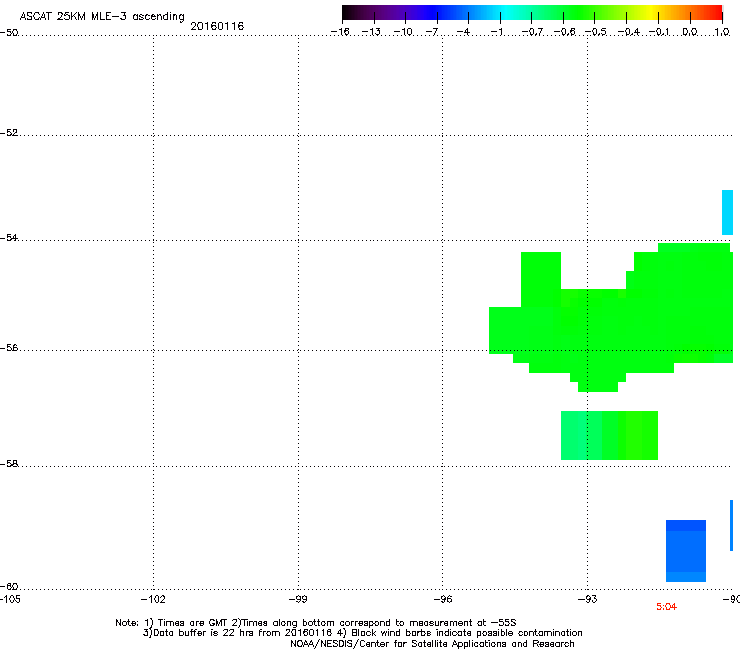Click the dark blue data block near -60

686,551
